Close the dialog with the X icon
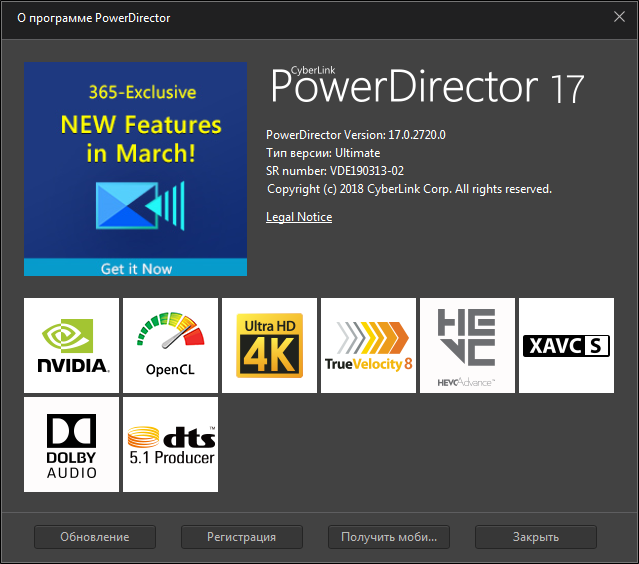The image size is (639, 564). 619,16
